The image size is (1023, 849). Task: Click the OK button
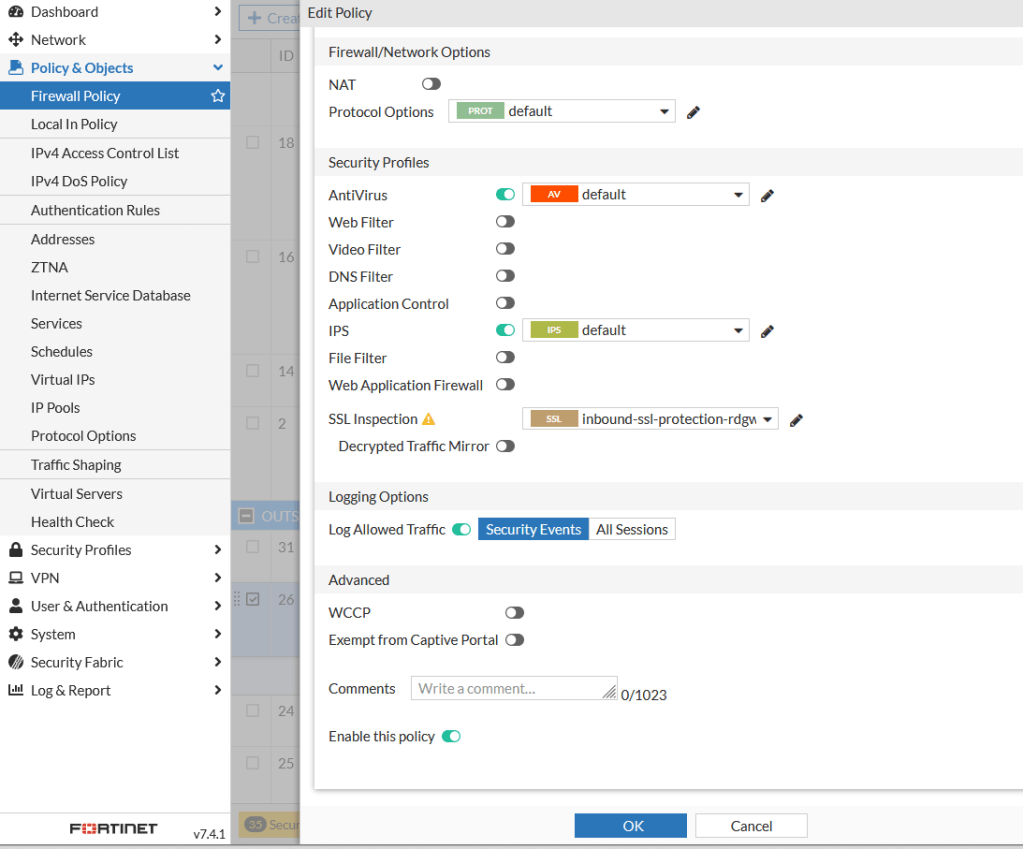(630, 826)
